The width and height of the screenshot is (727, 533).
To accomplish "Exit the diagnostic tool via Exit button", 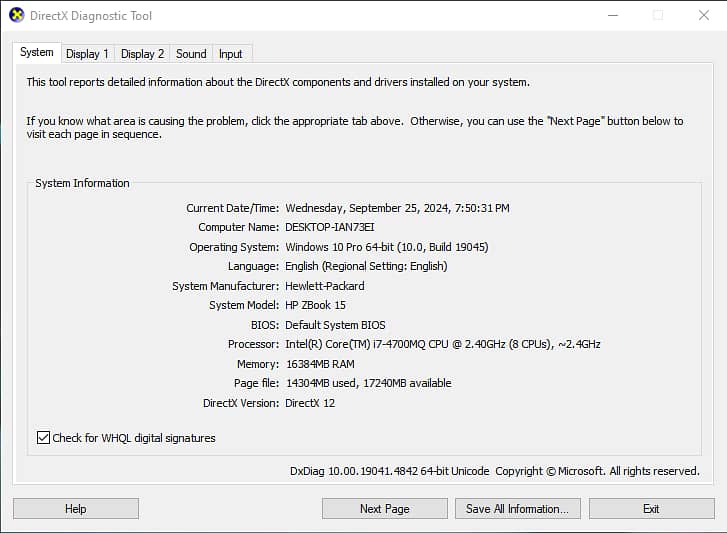I will click(x=651, y=509).
